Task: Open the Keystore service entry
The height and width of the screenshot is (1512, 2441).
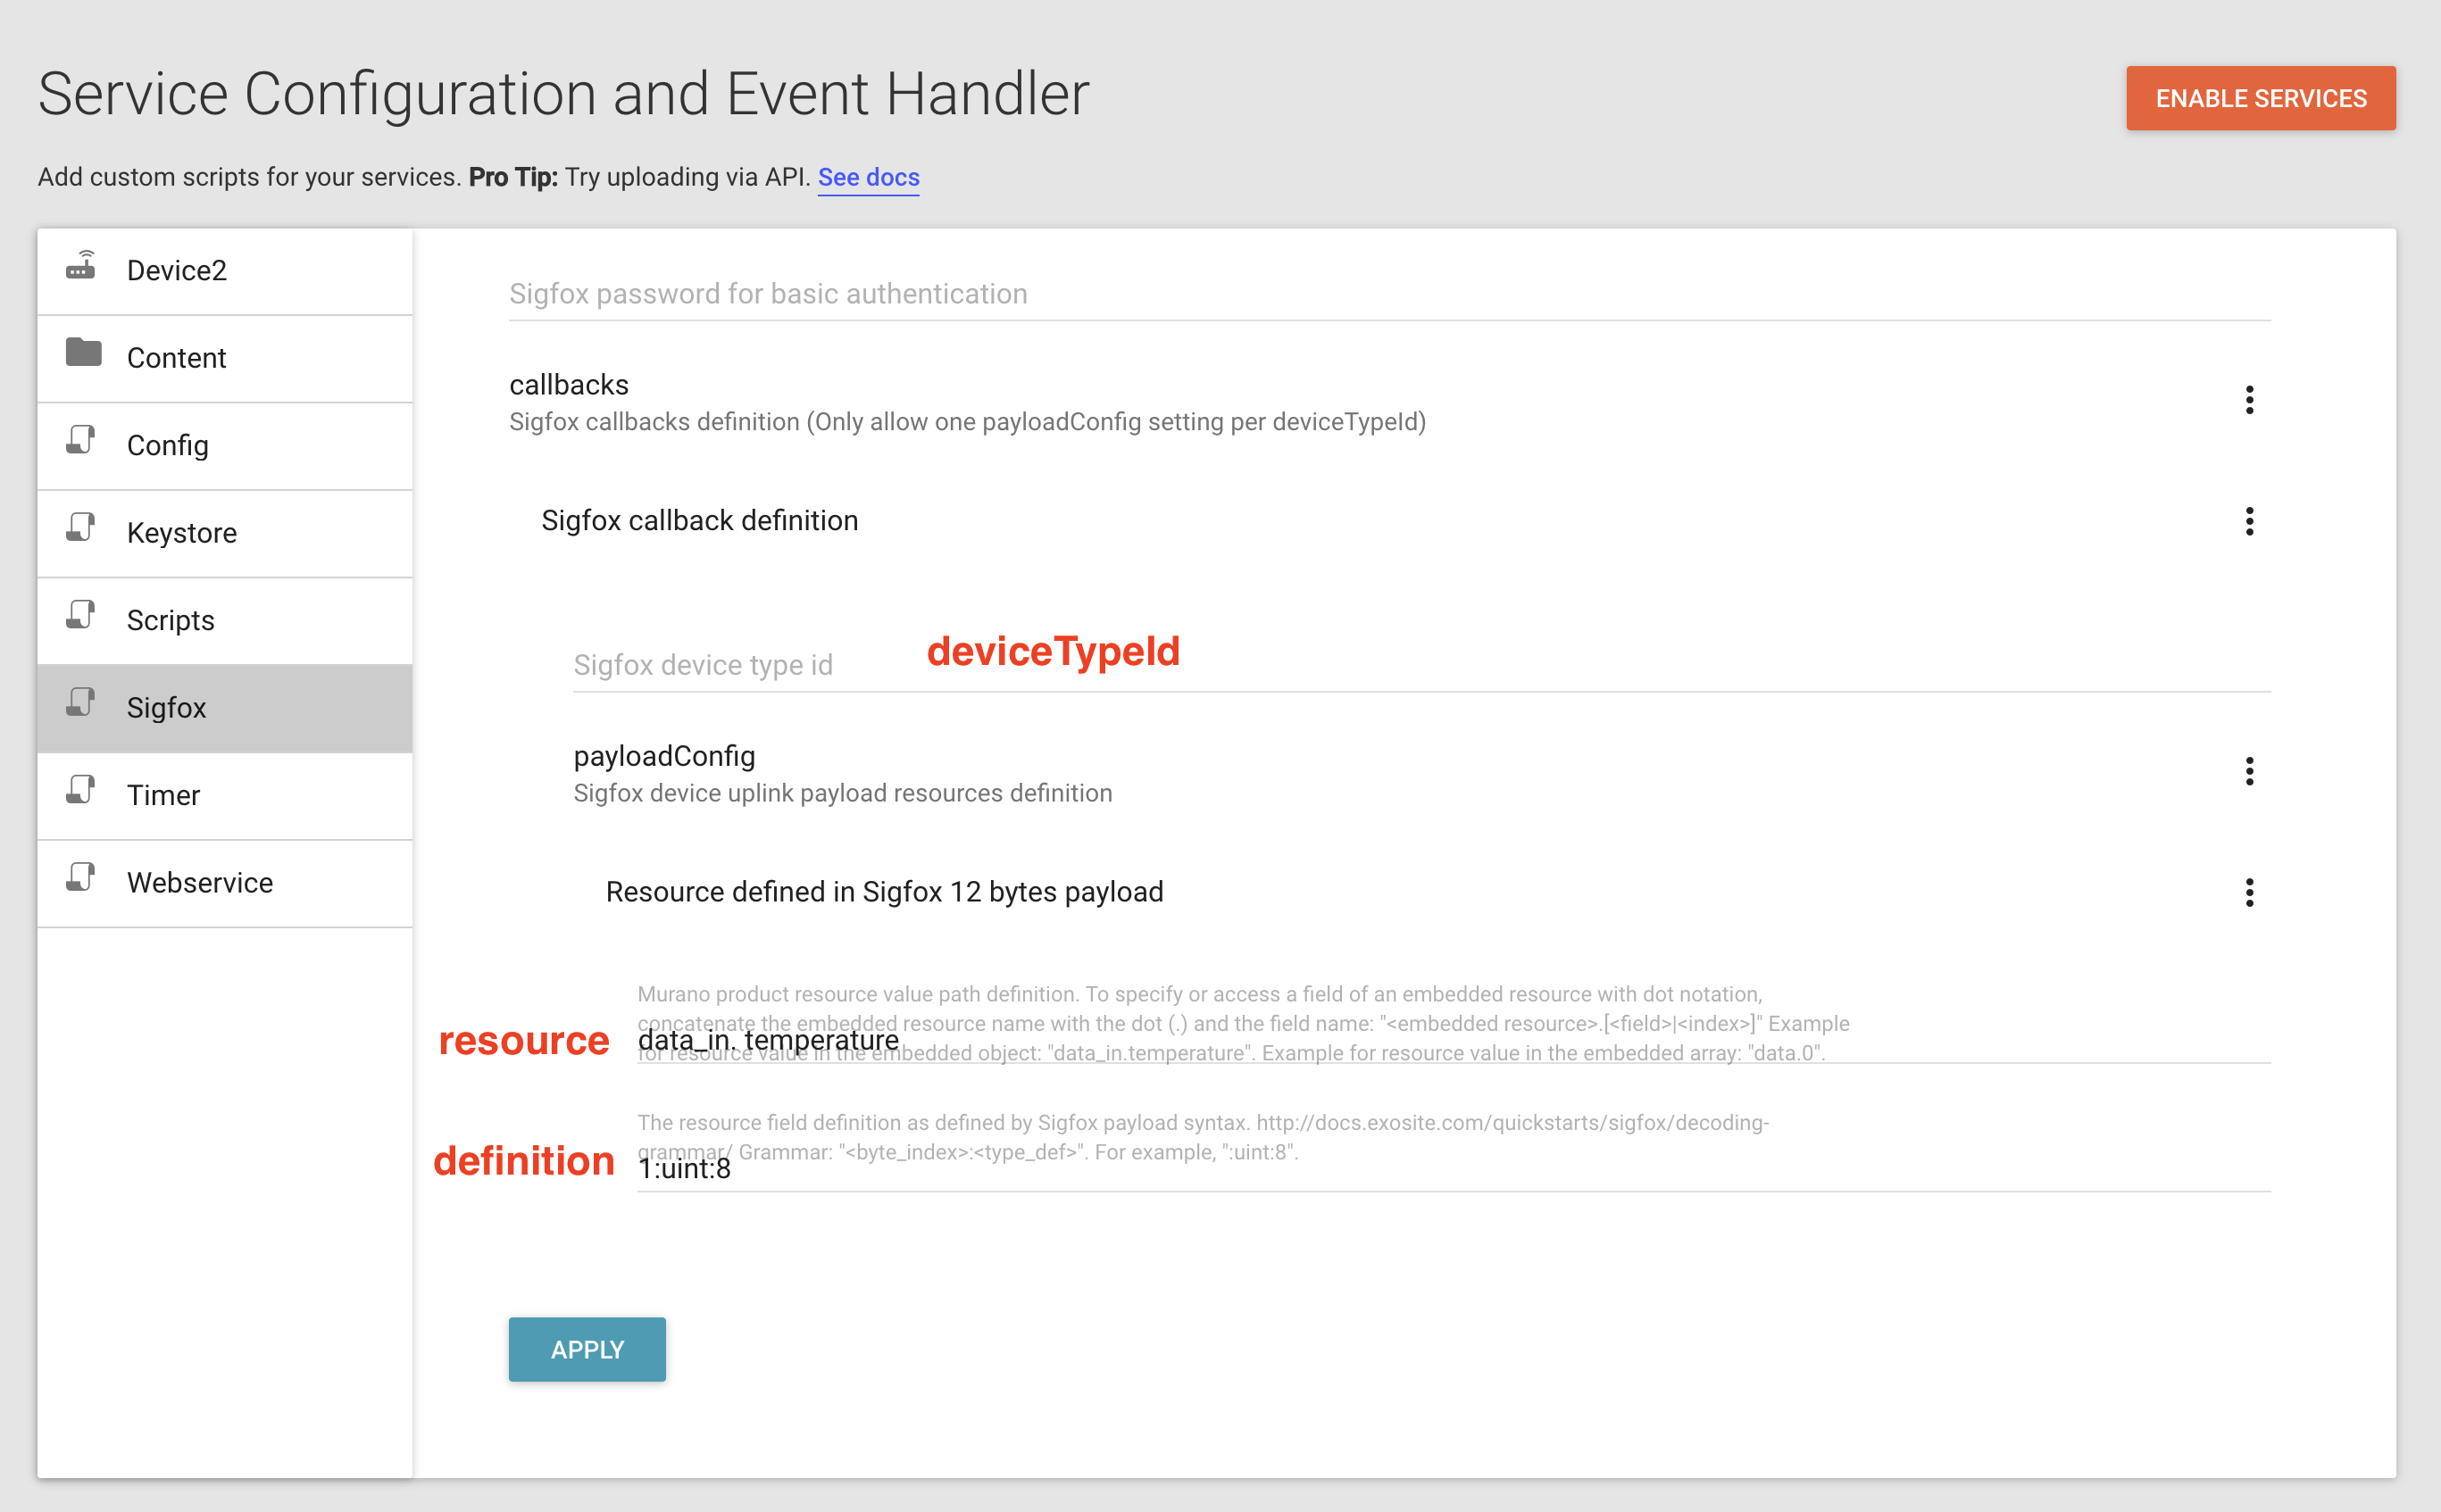Action: [x=225, y=534]
